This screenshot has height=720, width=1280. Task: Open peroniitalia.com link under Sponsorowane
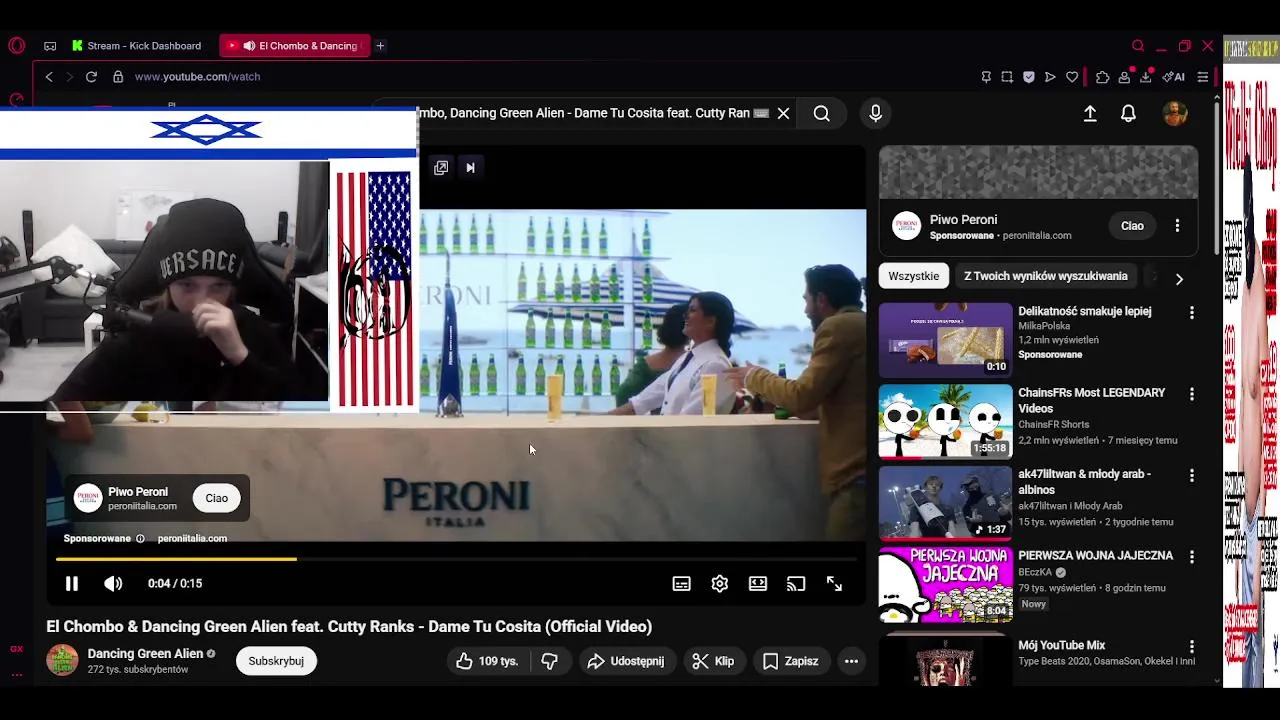[x=192, y=538]
